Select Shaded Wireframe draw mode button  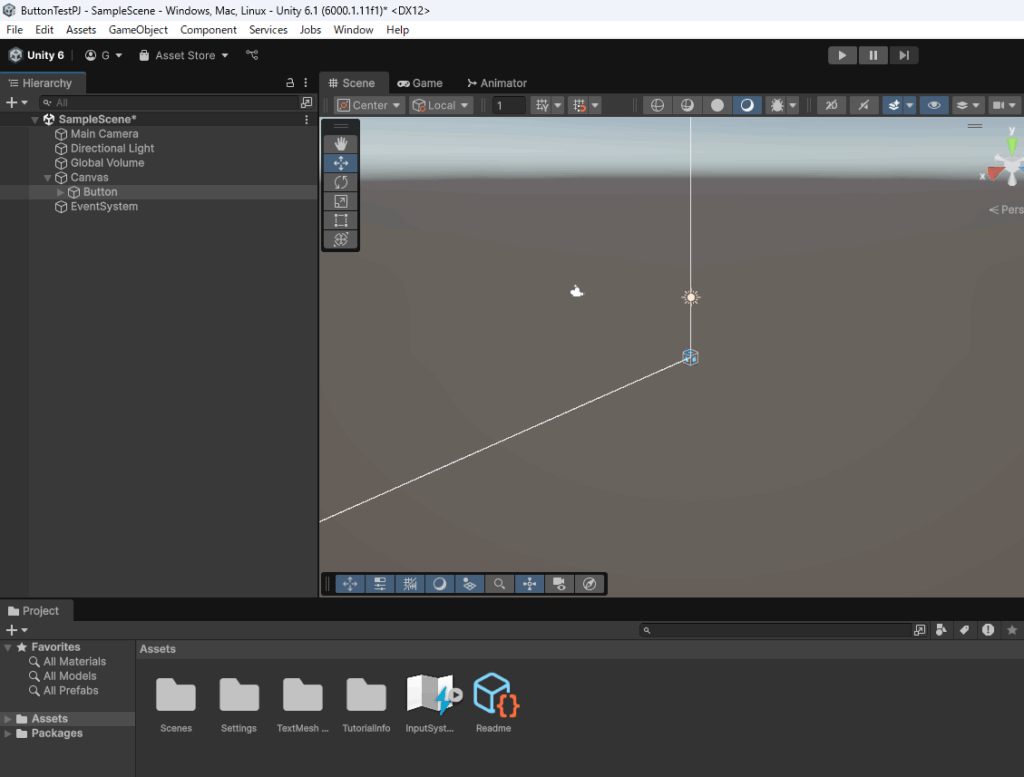click(687, 105)
